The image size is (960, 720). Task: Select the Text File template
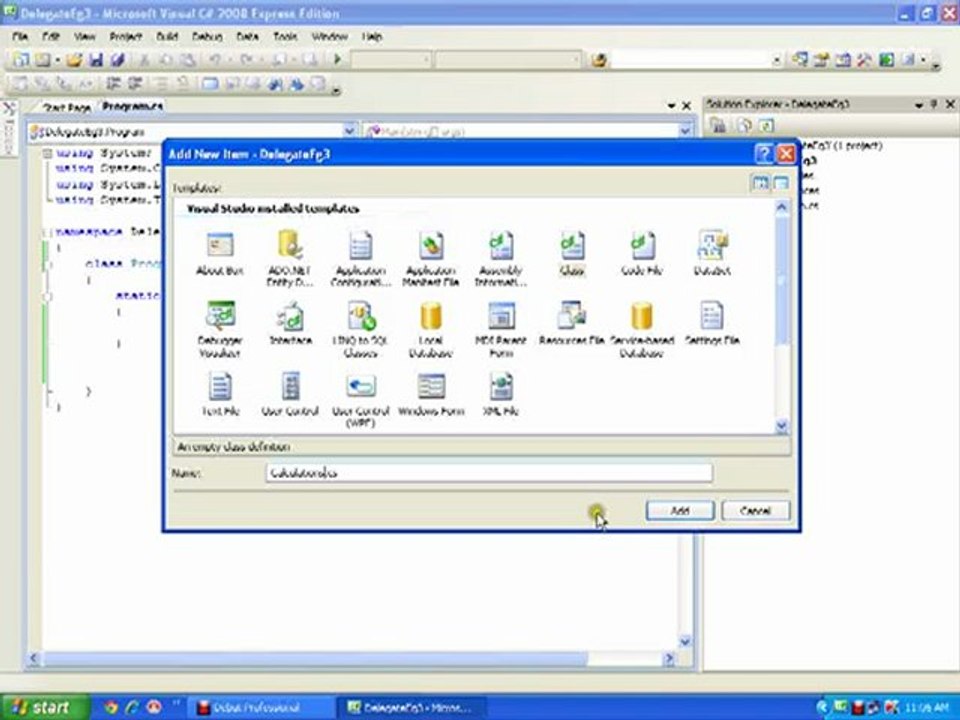[x=220, y=394]
